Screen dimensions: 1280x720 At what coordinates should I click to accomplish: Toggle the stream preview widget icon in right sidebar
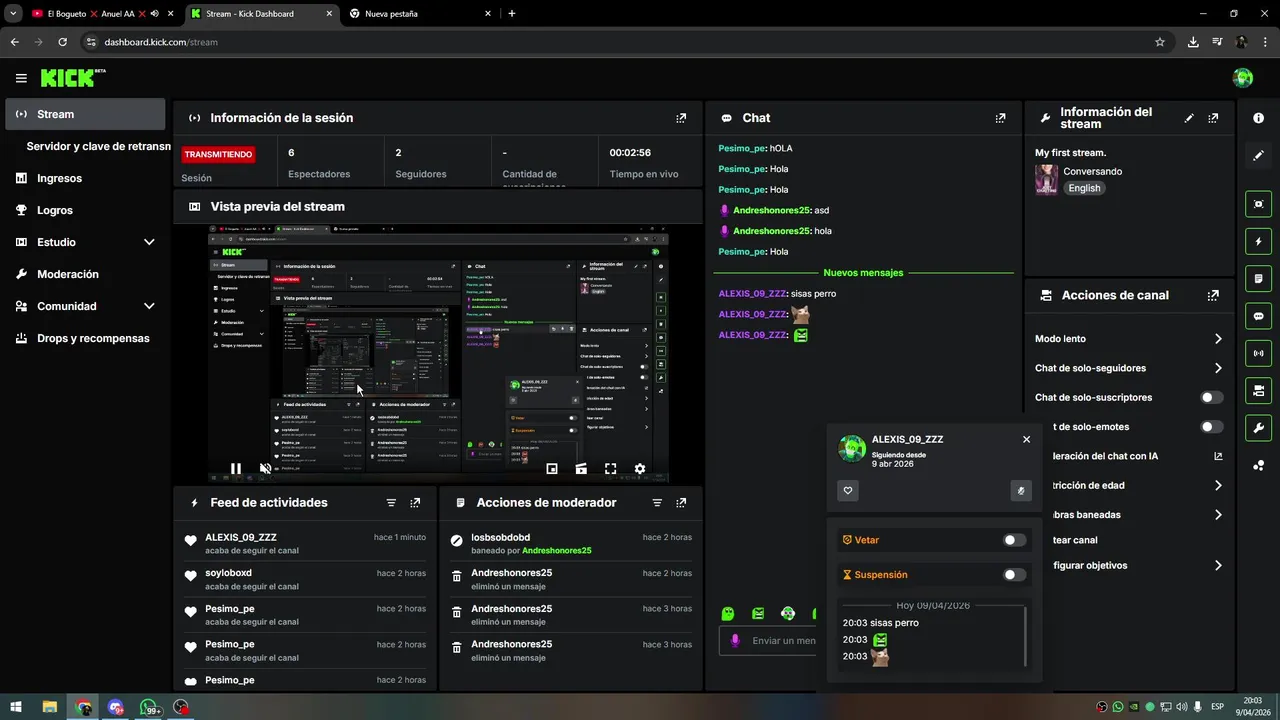pos(1258,204)
